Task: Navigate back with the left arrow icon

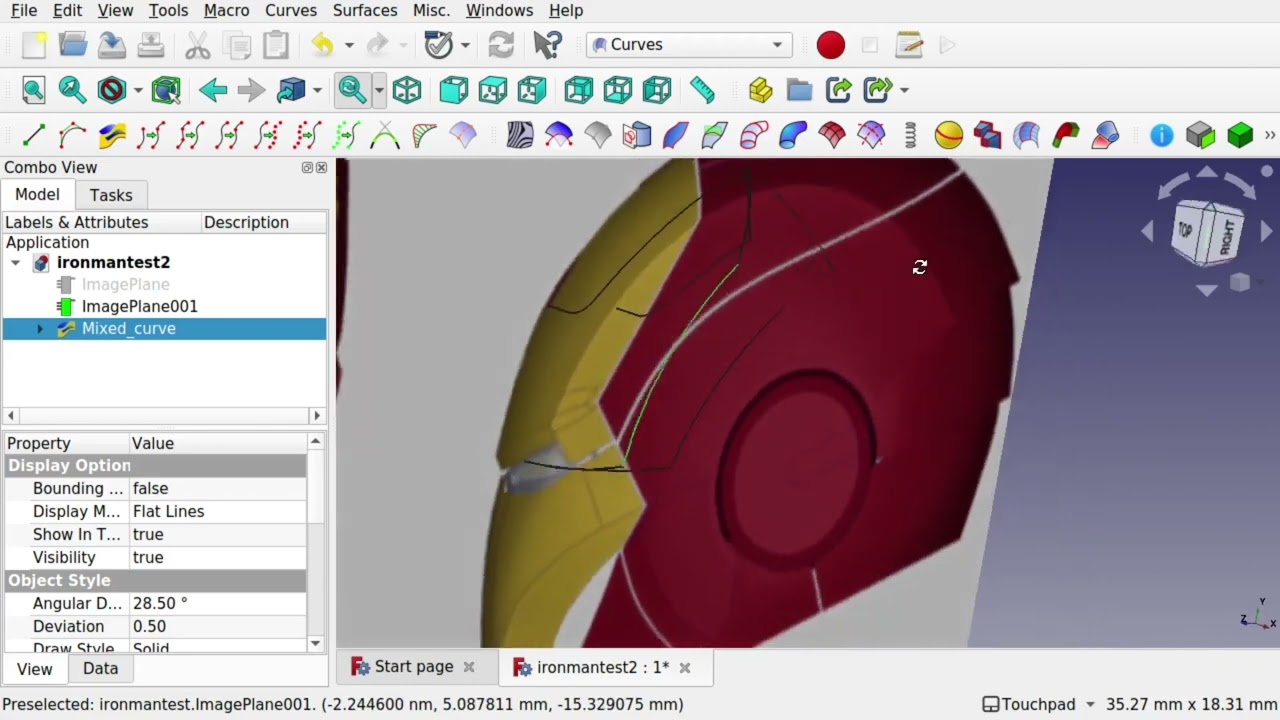Action: tap(213, 90)
